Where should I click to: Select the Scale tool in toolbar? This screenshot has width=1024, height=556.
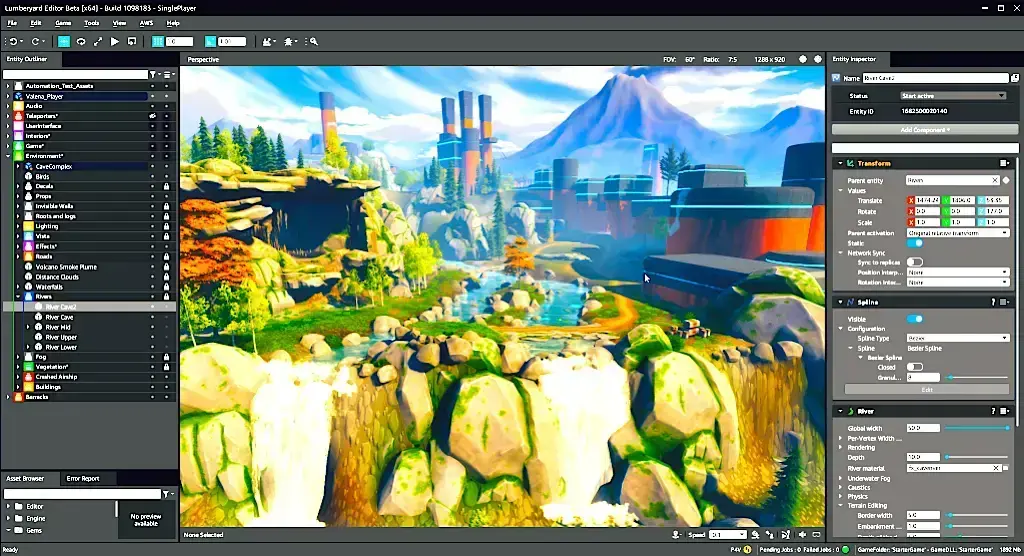pyautogui.click(x=98, y=41)
